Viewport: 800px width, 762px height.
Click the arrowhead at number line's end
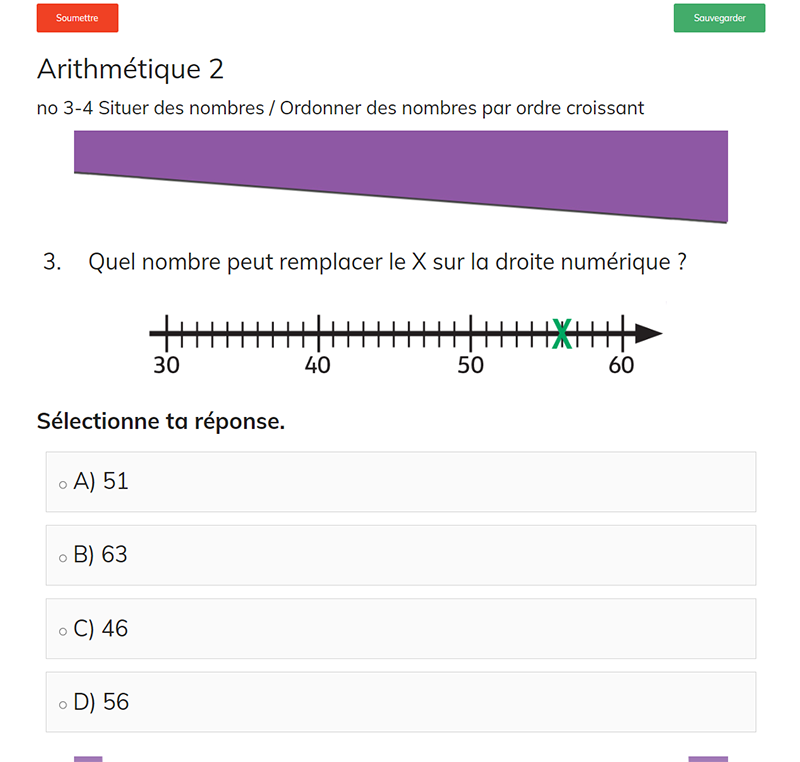click(x=648, y=333)
